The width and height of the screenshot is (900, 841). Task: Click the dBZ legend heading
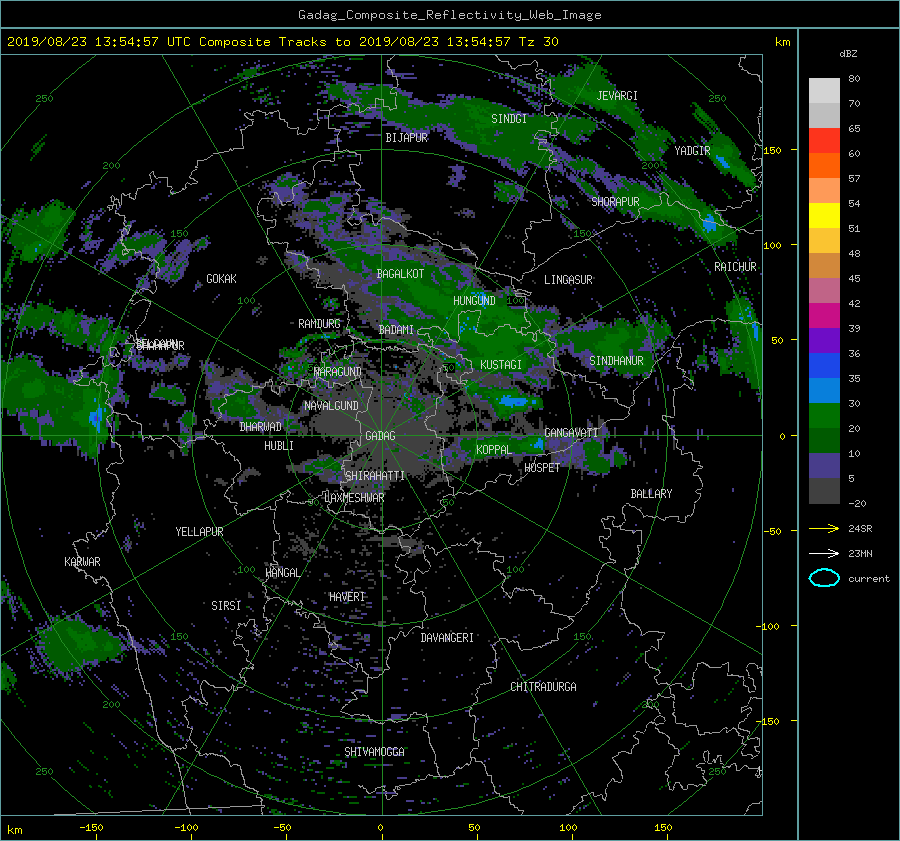[848, 53]
